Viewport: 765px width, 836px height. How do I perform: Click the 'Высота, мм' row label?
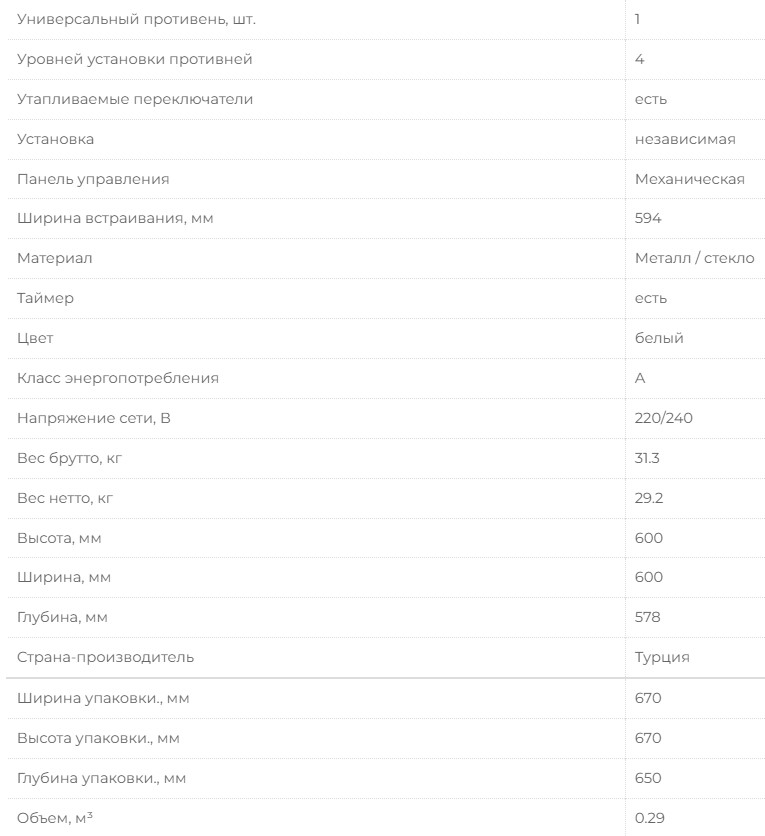[x=59, y=539]
